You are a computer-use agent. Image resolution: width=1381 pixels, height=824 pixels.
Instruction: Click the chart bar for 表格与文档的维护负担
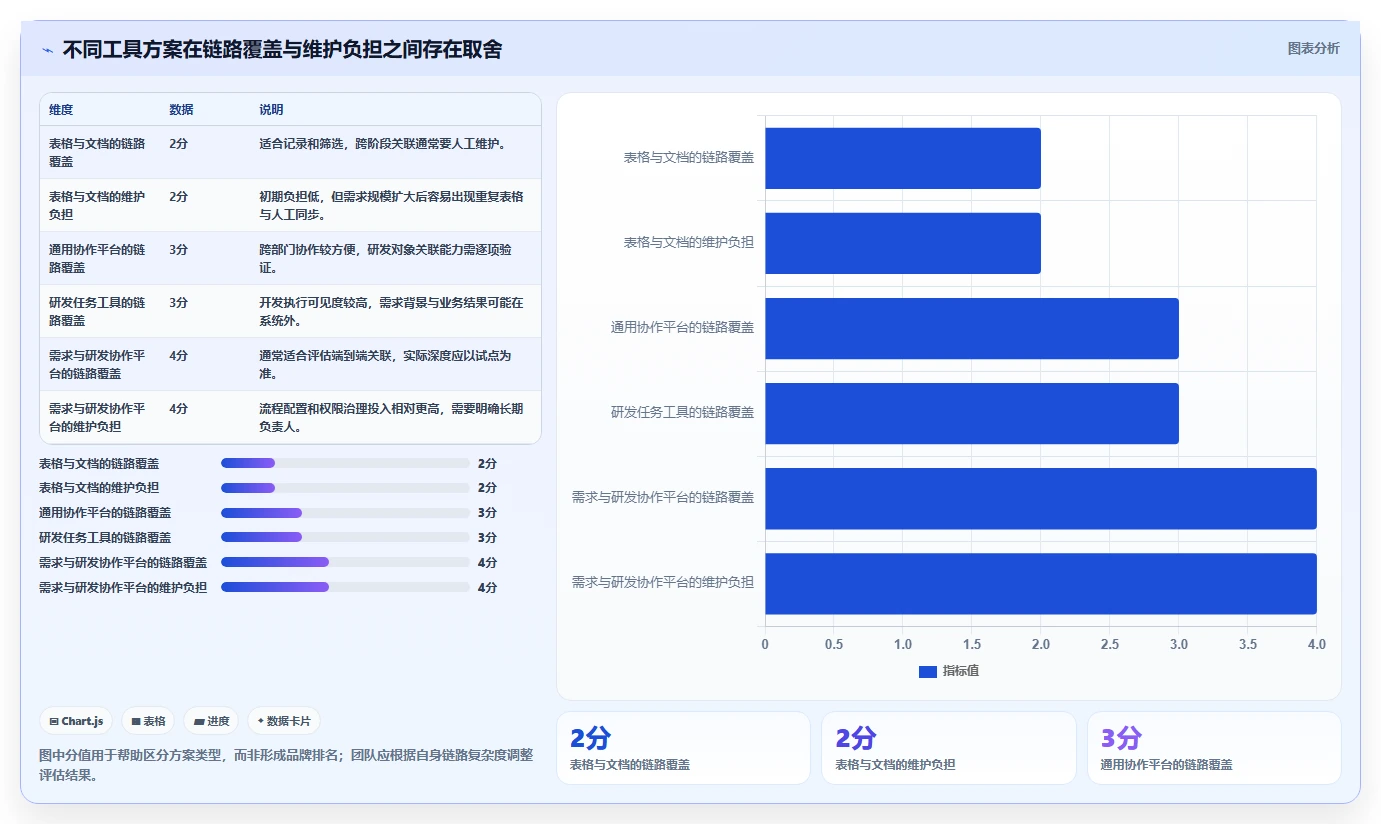point(903,243)
